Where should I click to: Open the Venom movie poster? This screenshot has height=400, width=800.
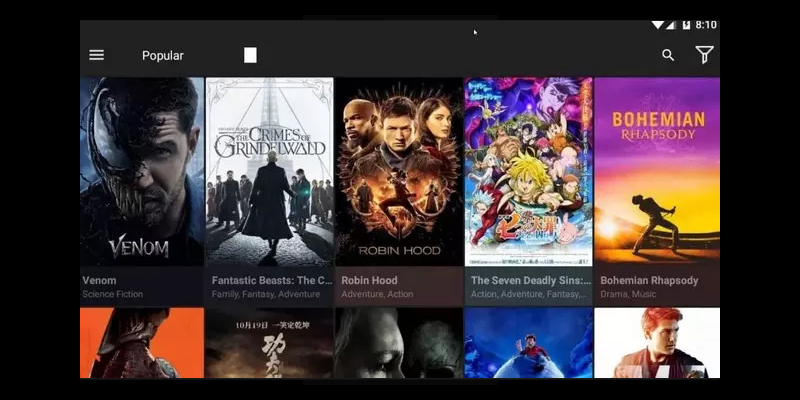[142, 171]
